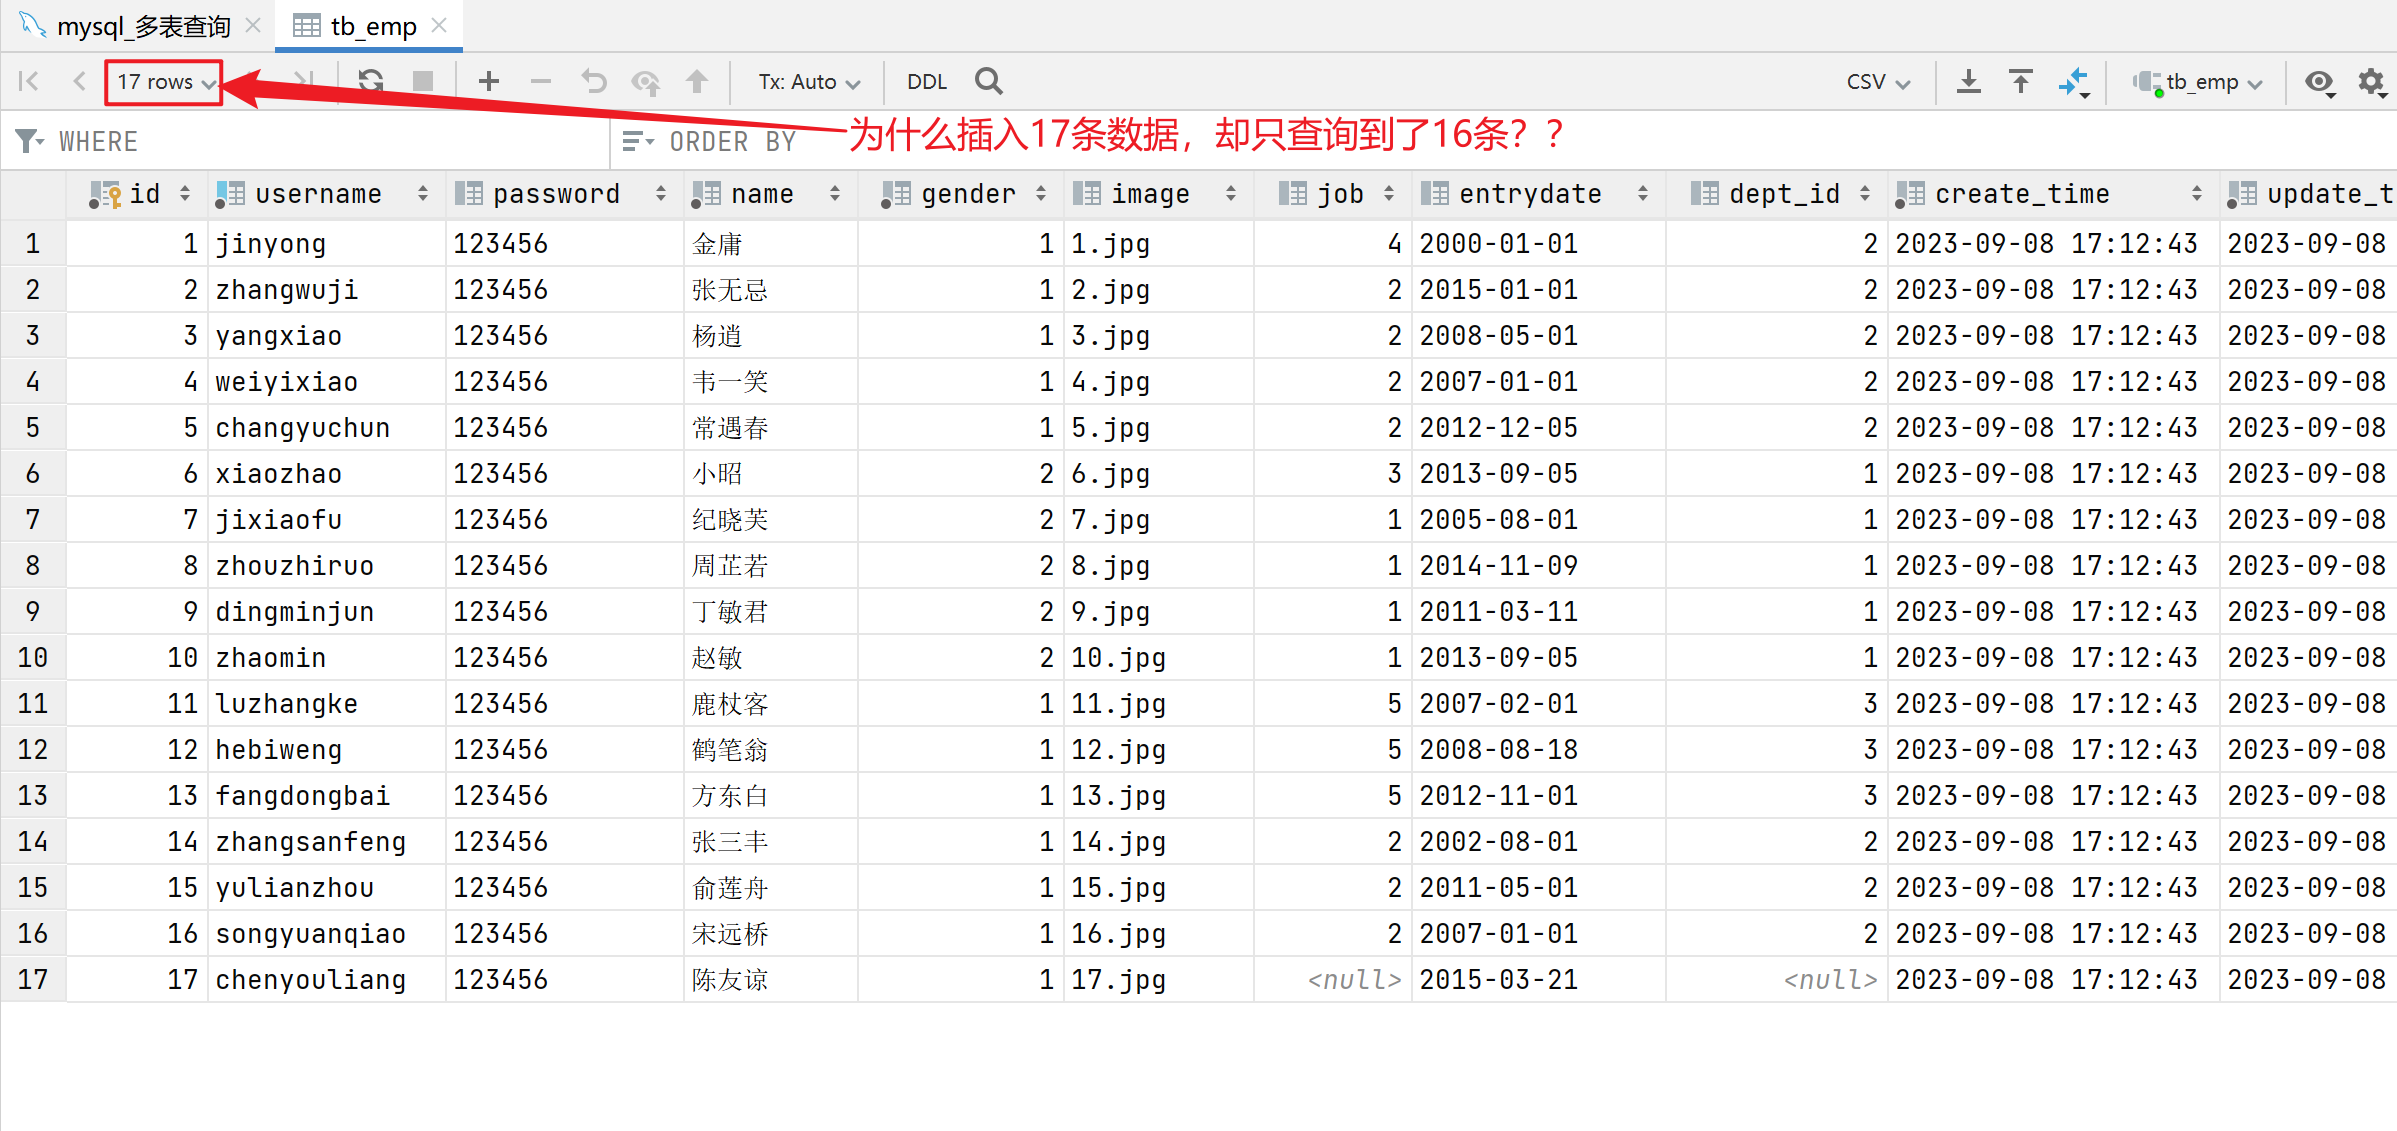
Task: Open the settings gear icon
Action: point(2371,81)
